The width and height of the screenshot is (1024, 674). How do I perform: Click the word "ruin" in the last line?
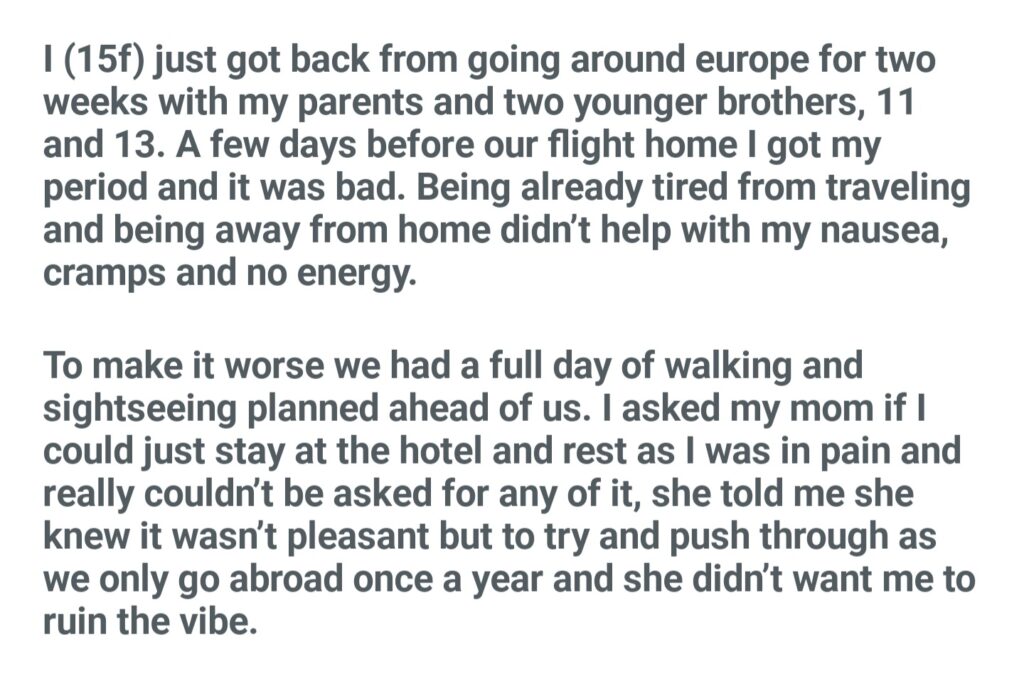point(81,623)
